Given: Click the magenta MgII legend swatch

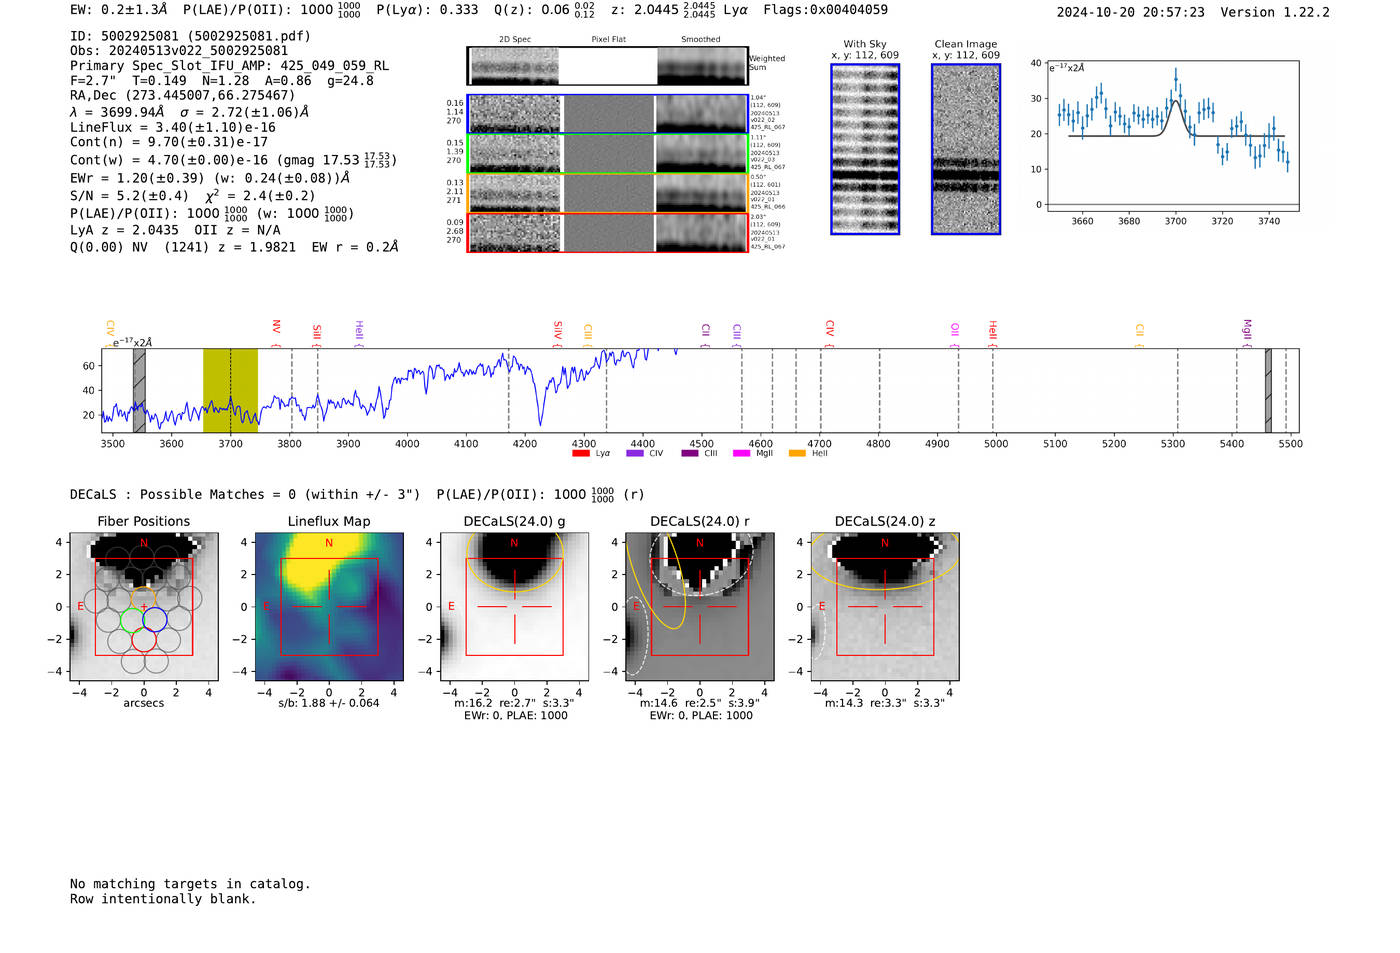Looking at the screenshot, I should tap(741, 454).
